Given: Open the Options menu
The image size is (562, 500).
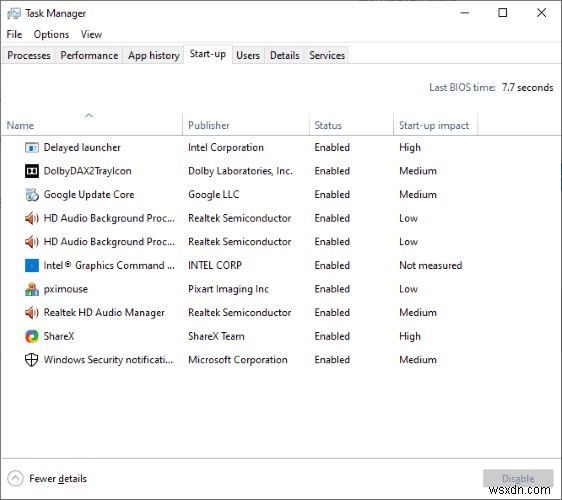Looking at the screenshot, I should pyautogui.click(x=51, y=34).
